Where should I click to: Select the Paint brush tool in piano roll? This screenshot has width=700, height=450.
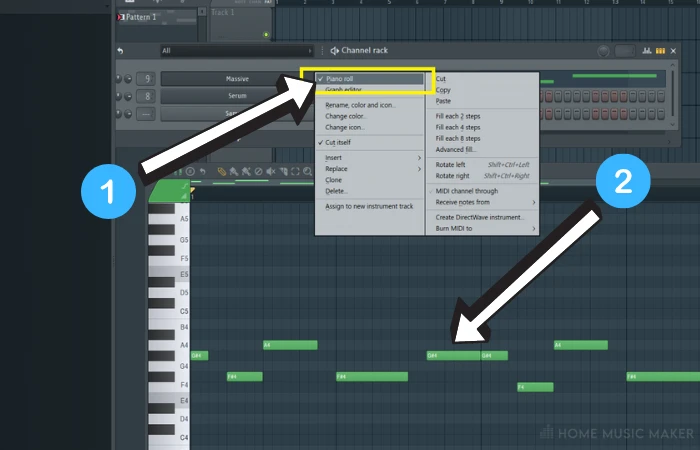pyautogui.click(x=233, y=171)
